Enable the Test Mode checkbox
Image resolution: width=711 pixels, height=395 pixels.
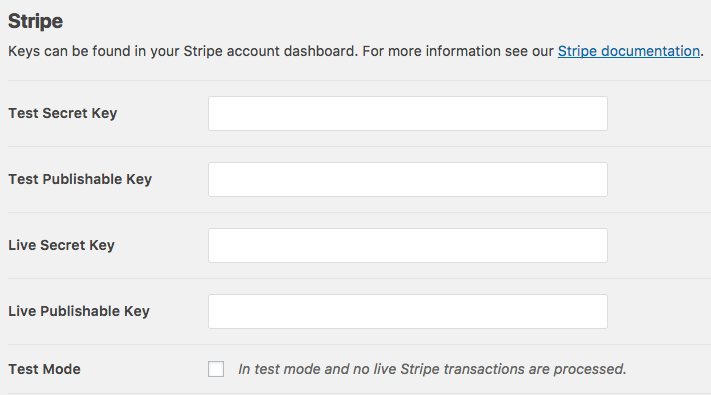tap(216, 369)
